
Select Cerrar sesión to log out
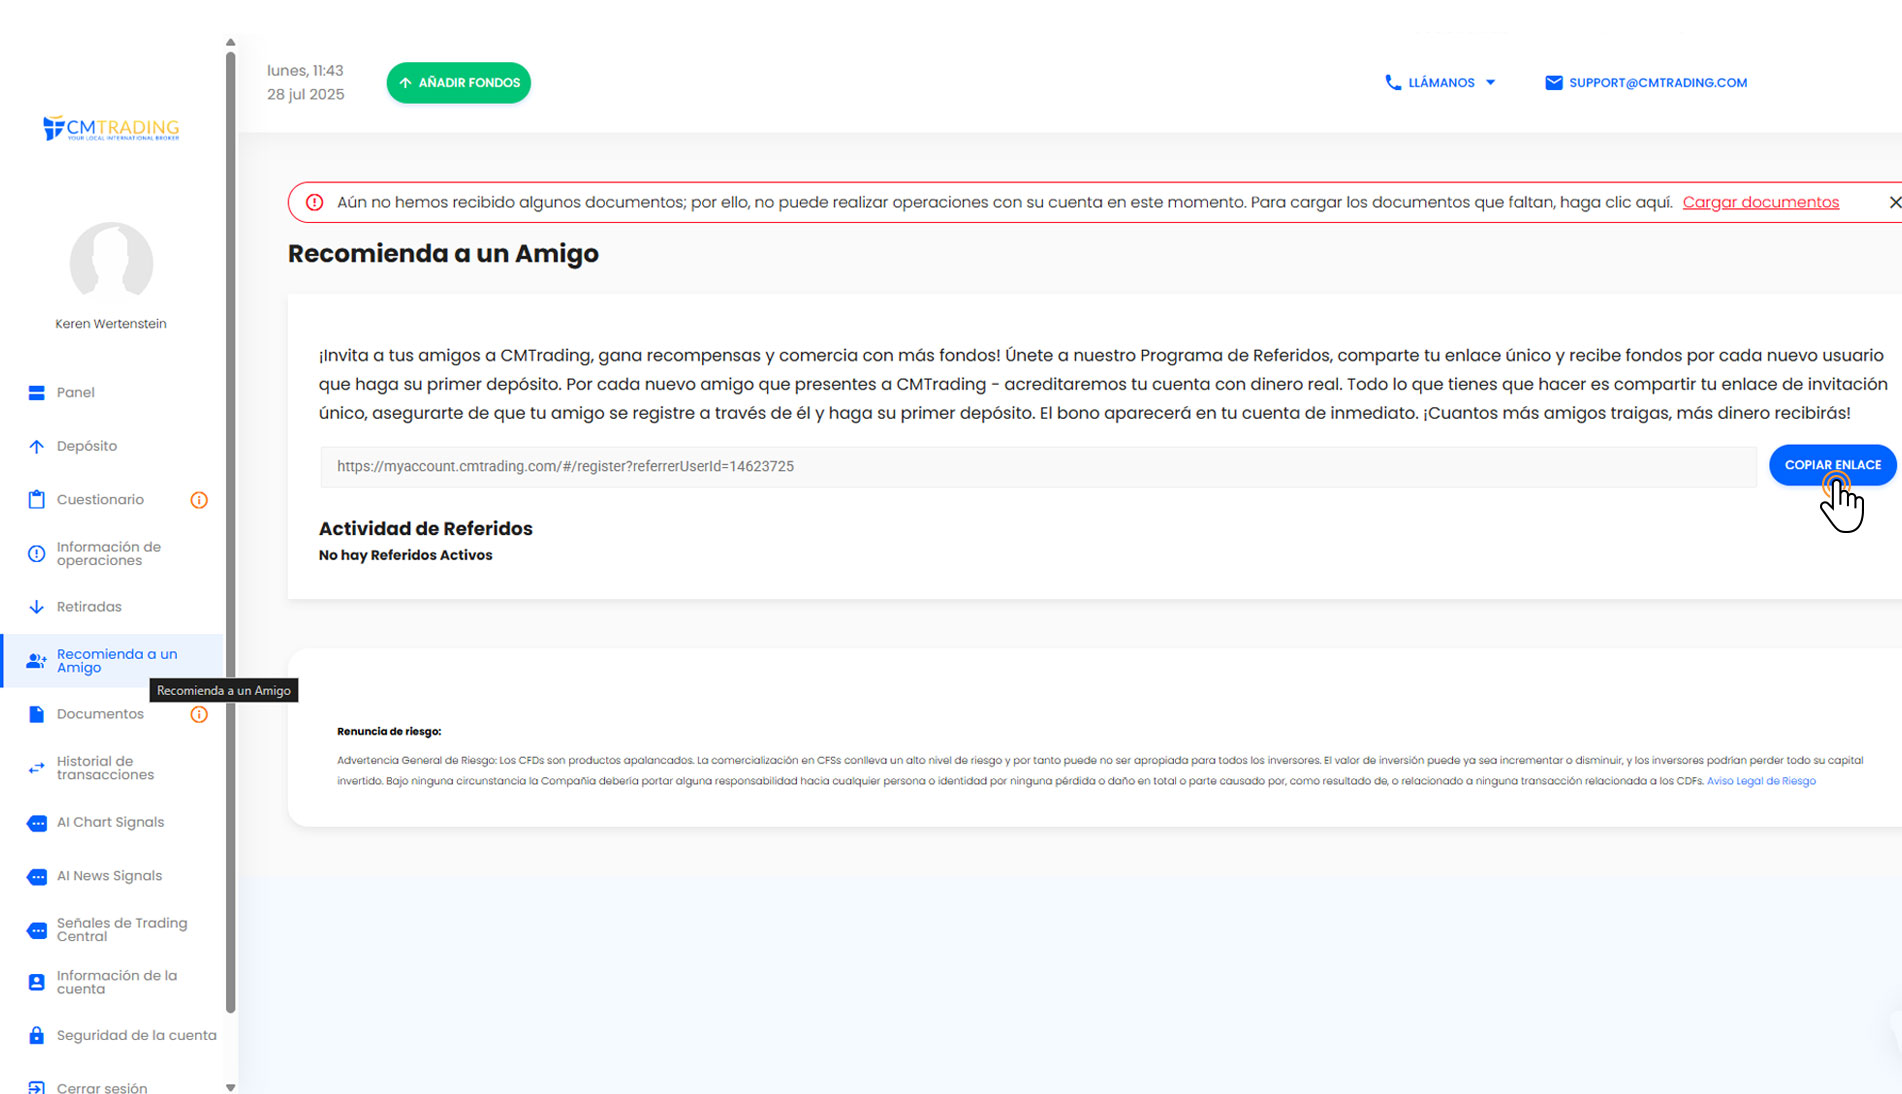tap(113, 1087)
